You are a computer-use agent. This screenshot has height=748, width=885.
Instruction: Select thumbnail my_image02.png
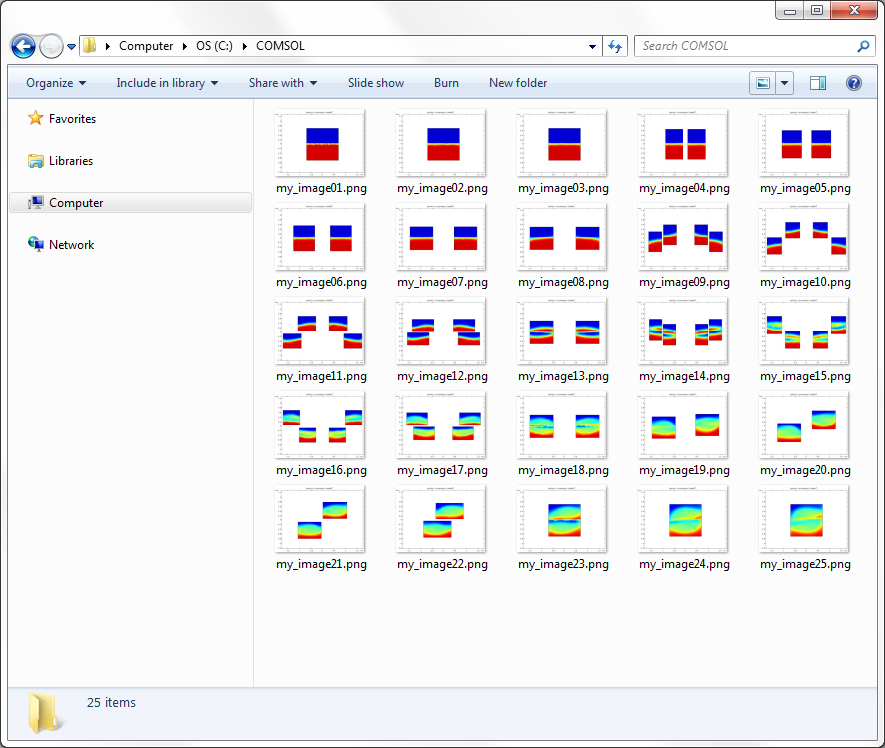[x=442, y=143]
